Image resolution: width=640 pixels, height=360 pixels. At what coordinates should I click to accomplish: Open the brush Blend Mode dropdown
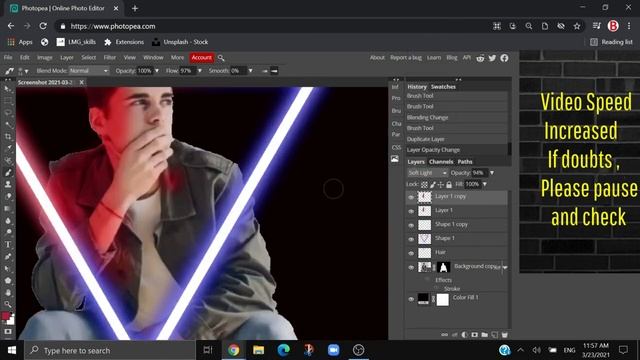(x=89, y=71)
